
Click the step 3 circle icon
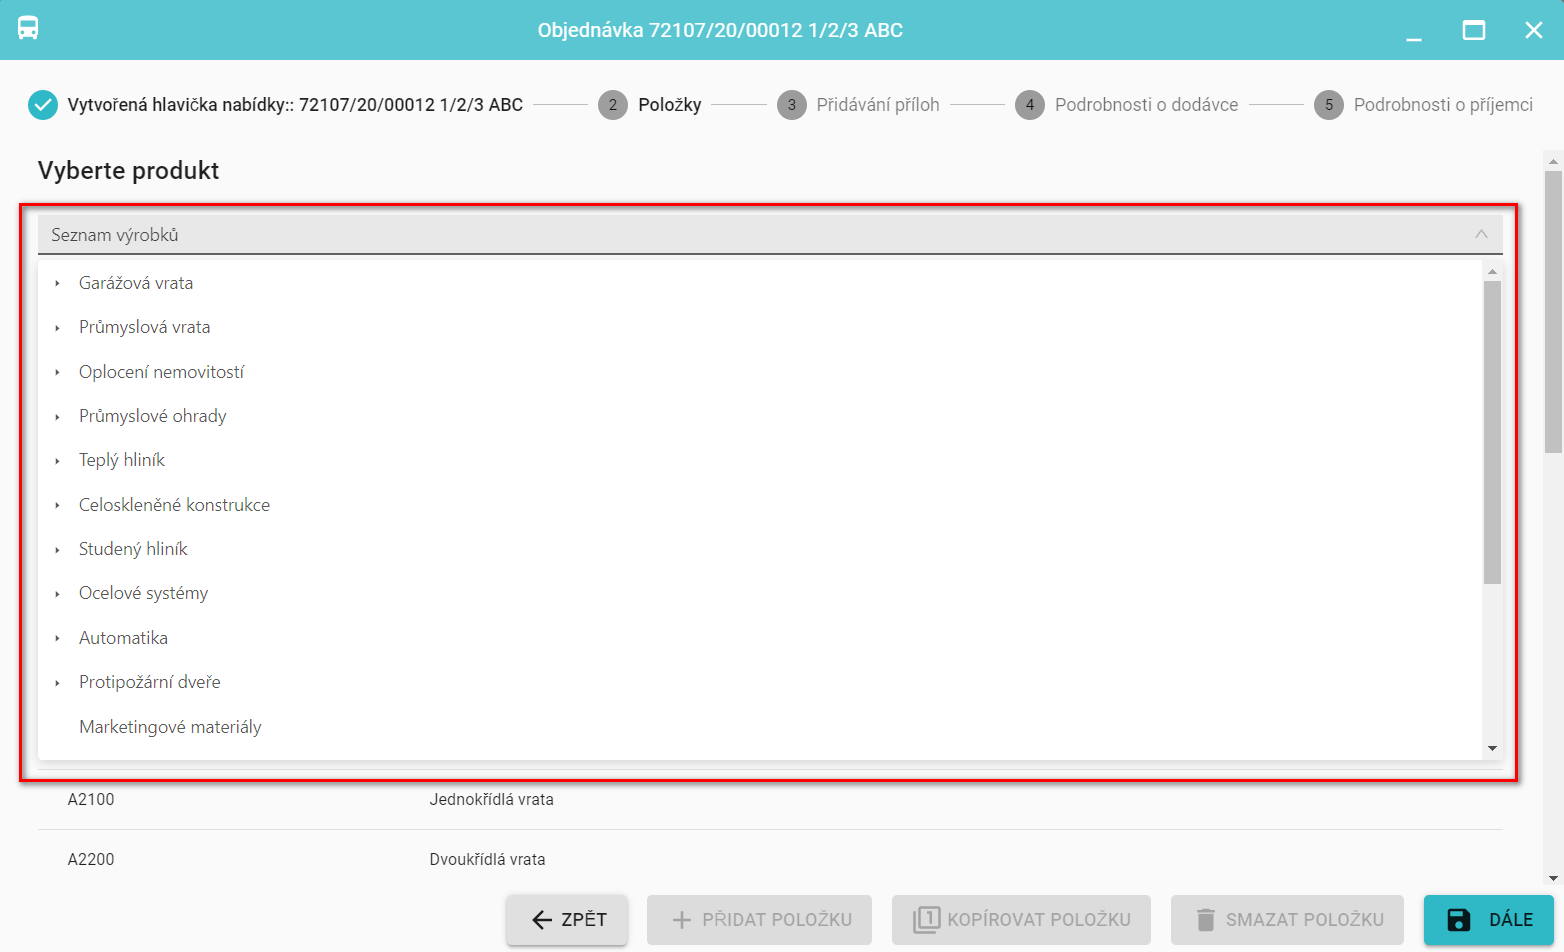pos(791,105)
